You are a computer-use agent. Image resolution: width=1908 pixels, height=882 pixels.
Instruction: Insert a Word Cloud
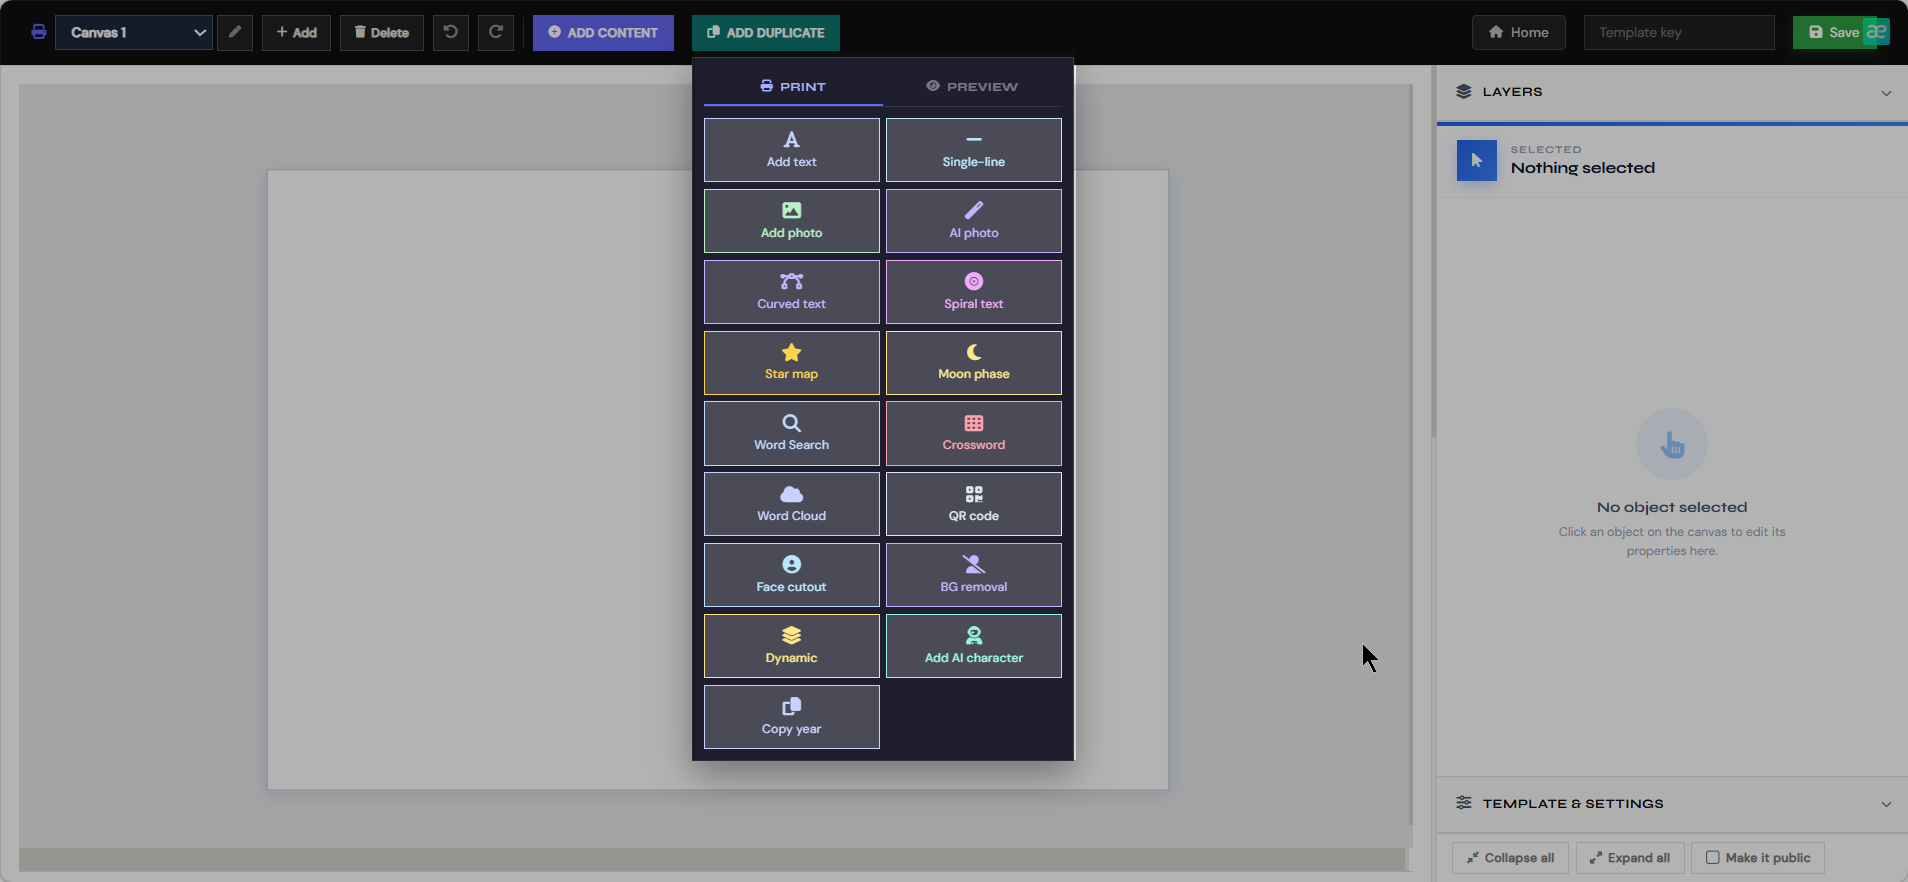[791, 505]
